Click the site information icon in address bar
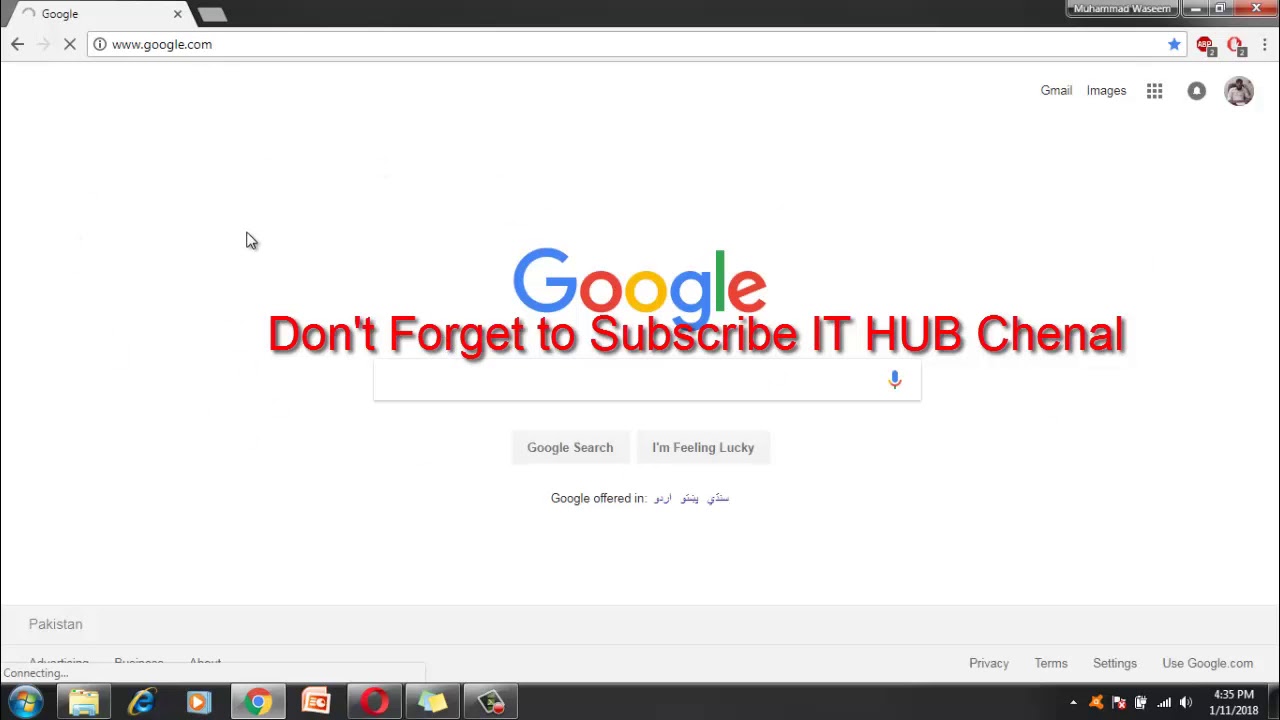This screenshot has width=1280, height=720. coord(100,44)
